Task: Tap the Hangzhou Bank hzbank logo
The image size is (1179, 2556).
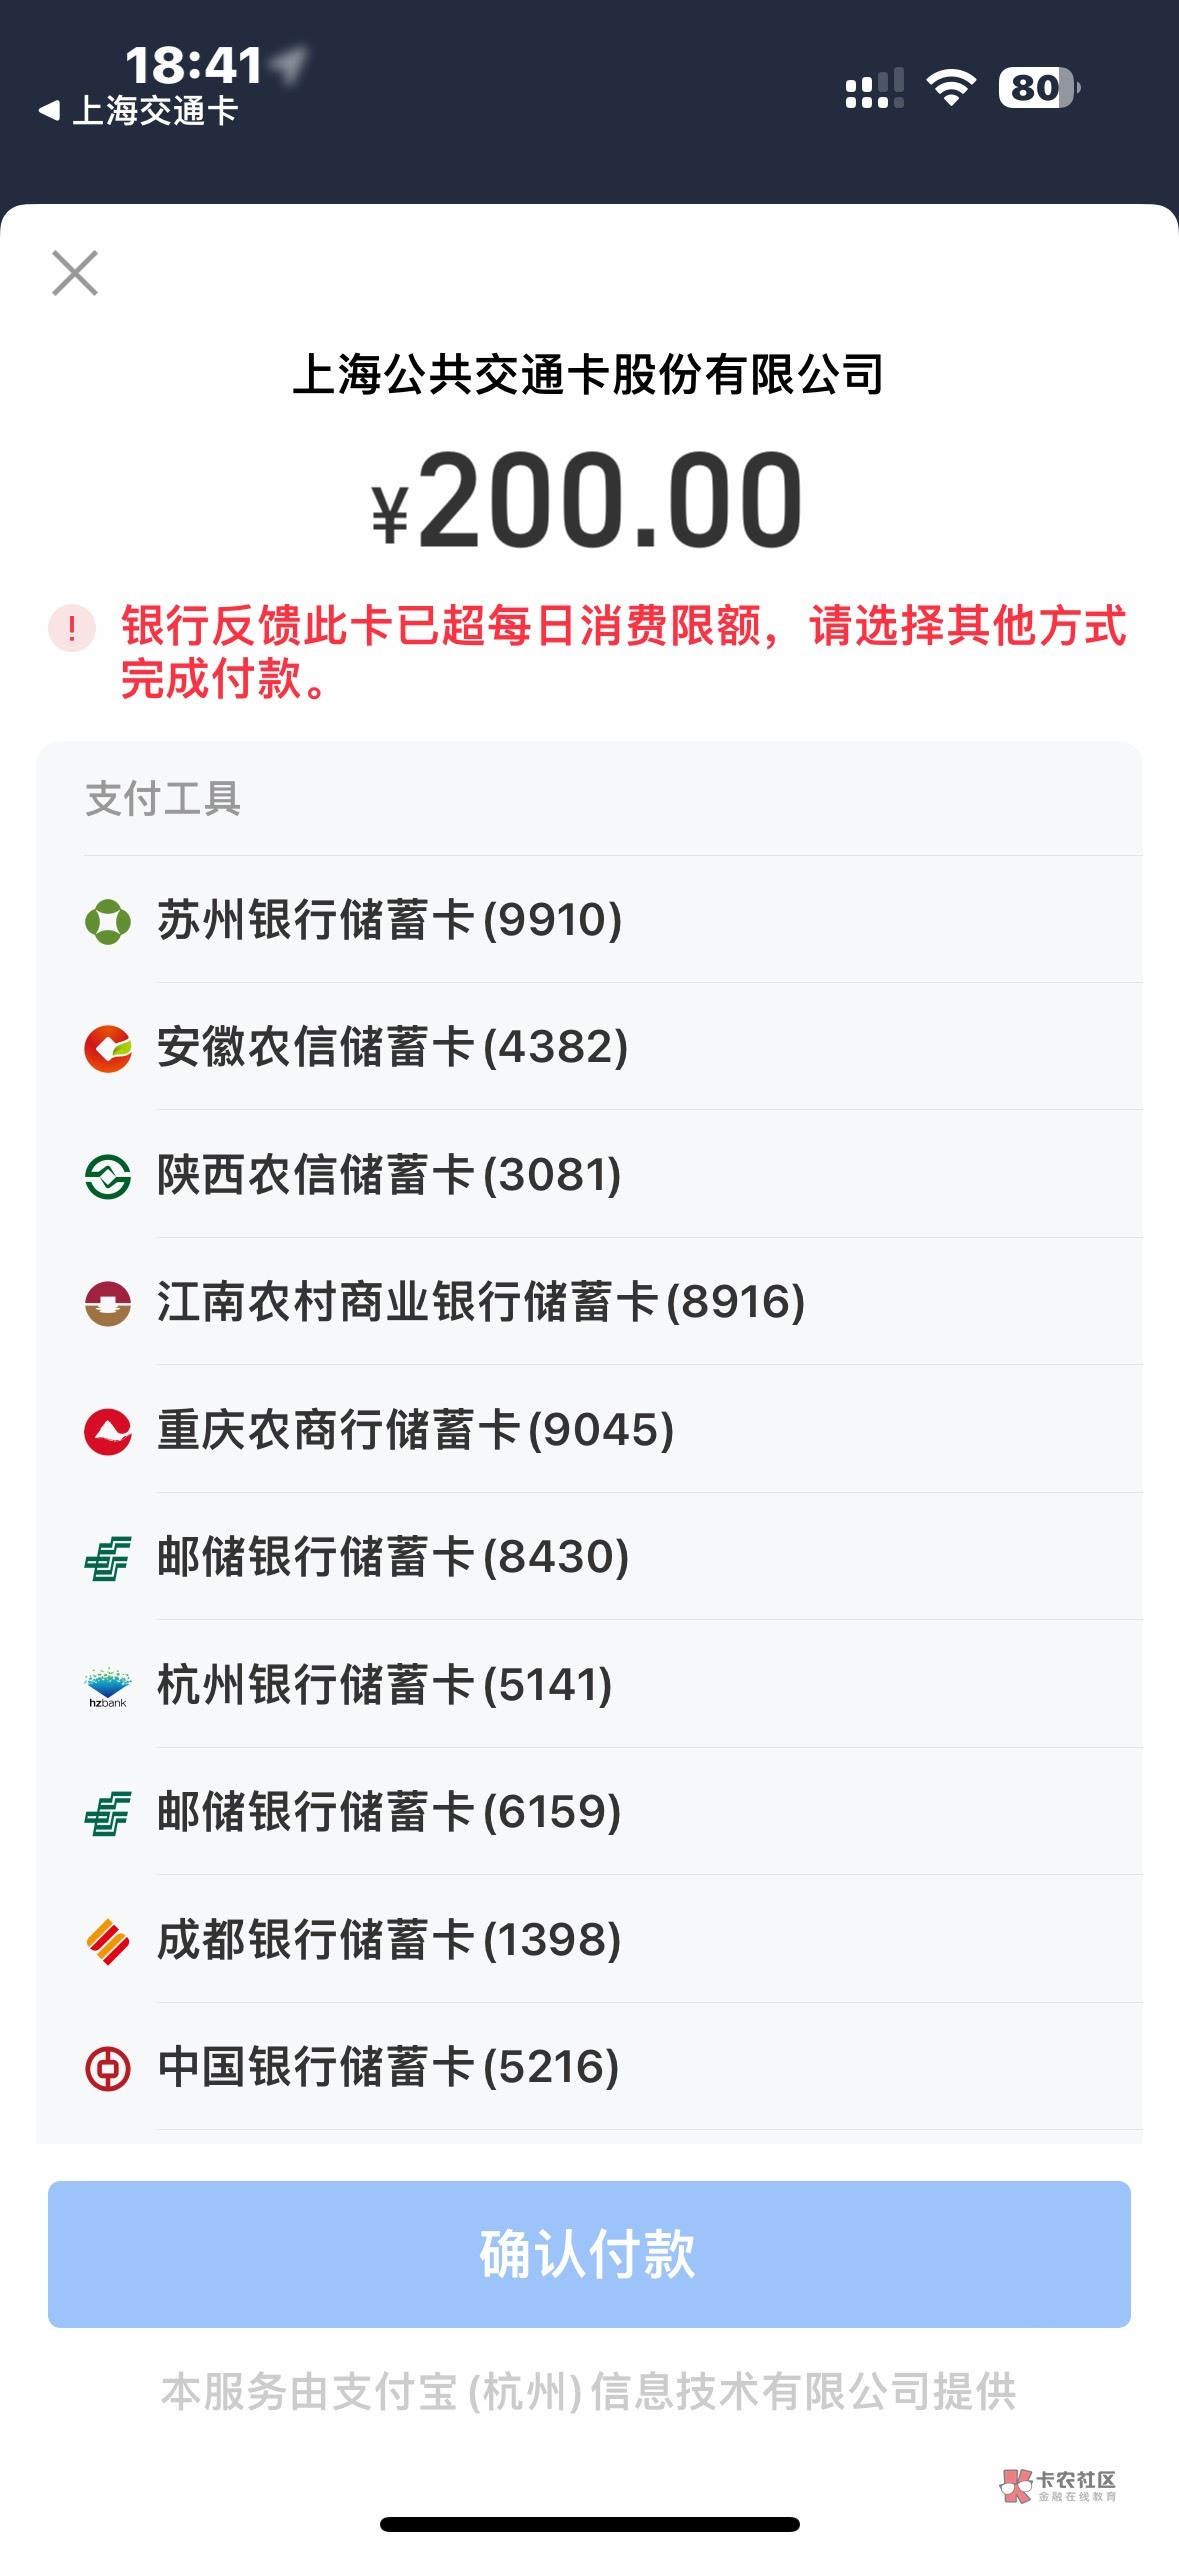Action: pos(108,1686)
